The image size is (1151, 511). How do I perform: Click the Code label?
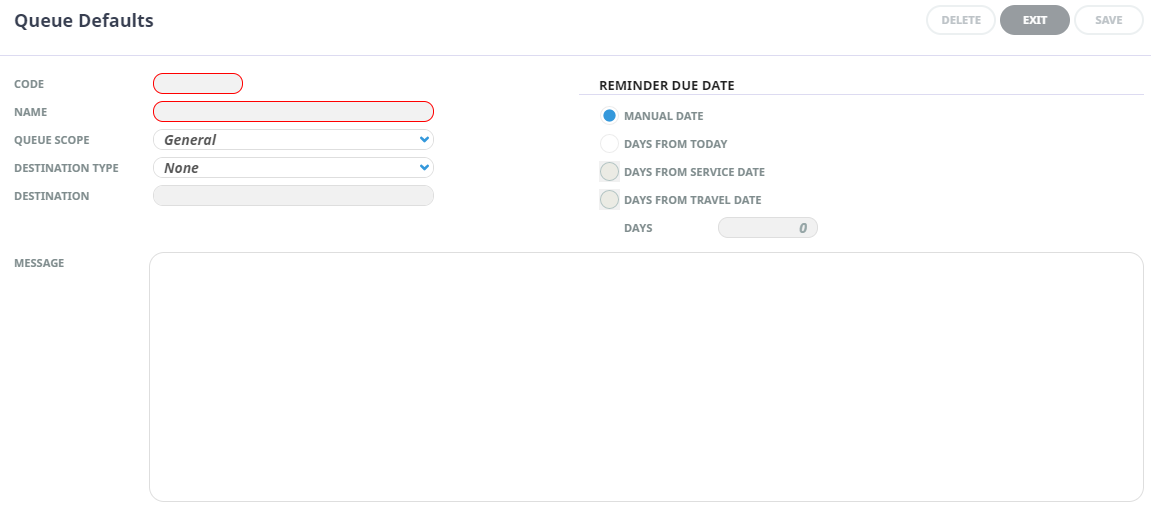[29, 84]
